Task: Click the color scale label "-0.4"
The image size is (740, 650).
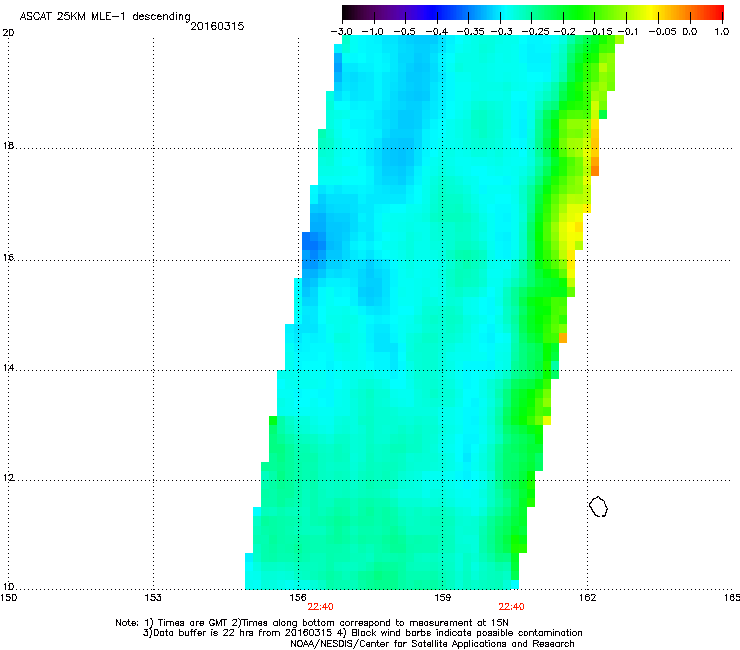Action: [437, 32]
